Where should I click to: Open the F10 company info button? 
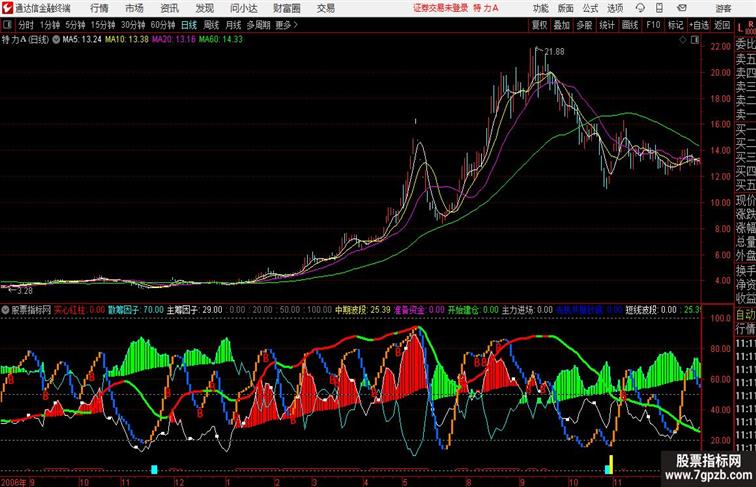[x=653, y=25]
